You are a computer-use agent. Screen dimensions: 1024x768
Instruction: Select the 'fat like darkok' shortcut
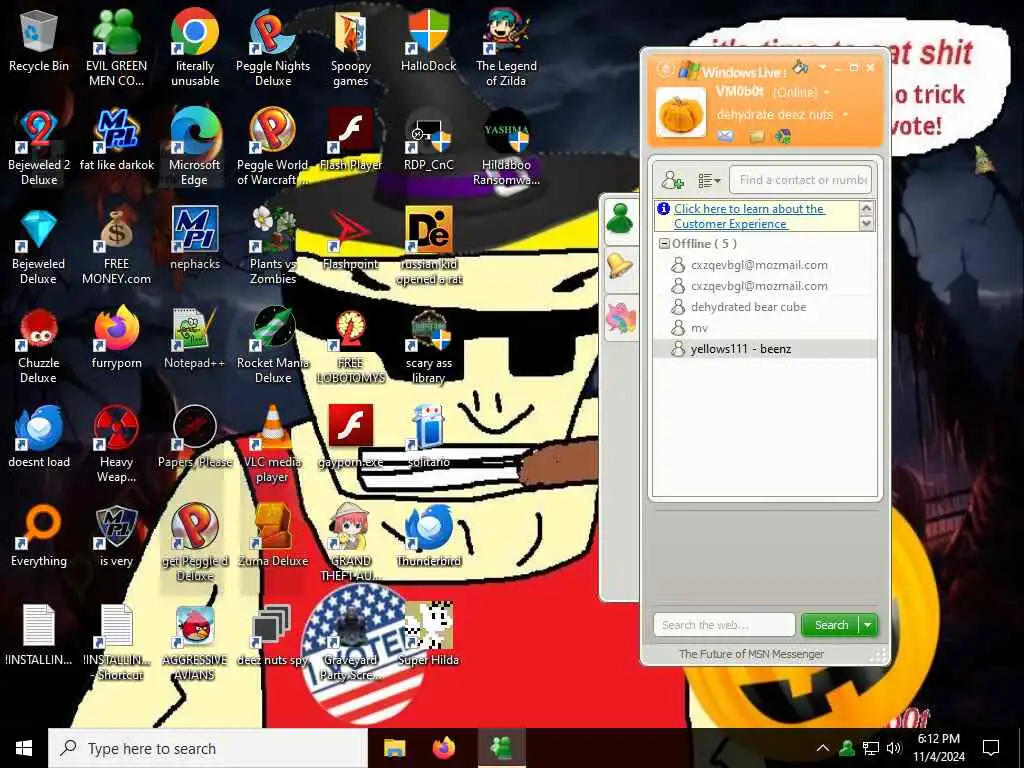click(116, 141)
